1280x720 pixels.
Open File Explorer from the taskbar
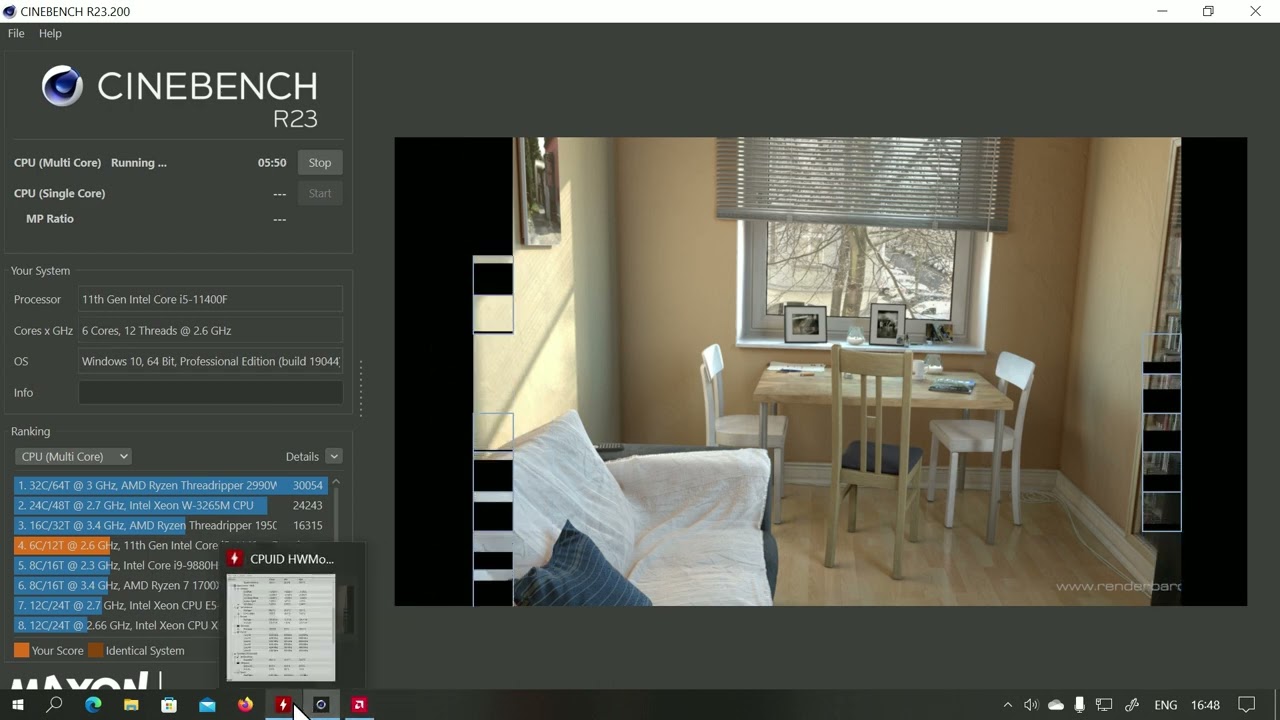[131, 705]
